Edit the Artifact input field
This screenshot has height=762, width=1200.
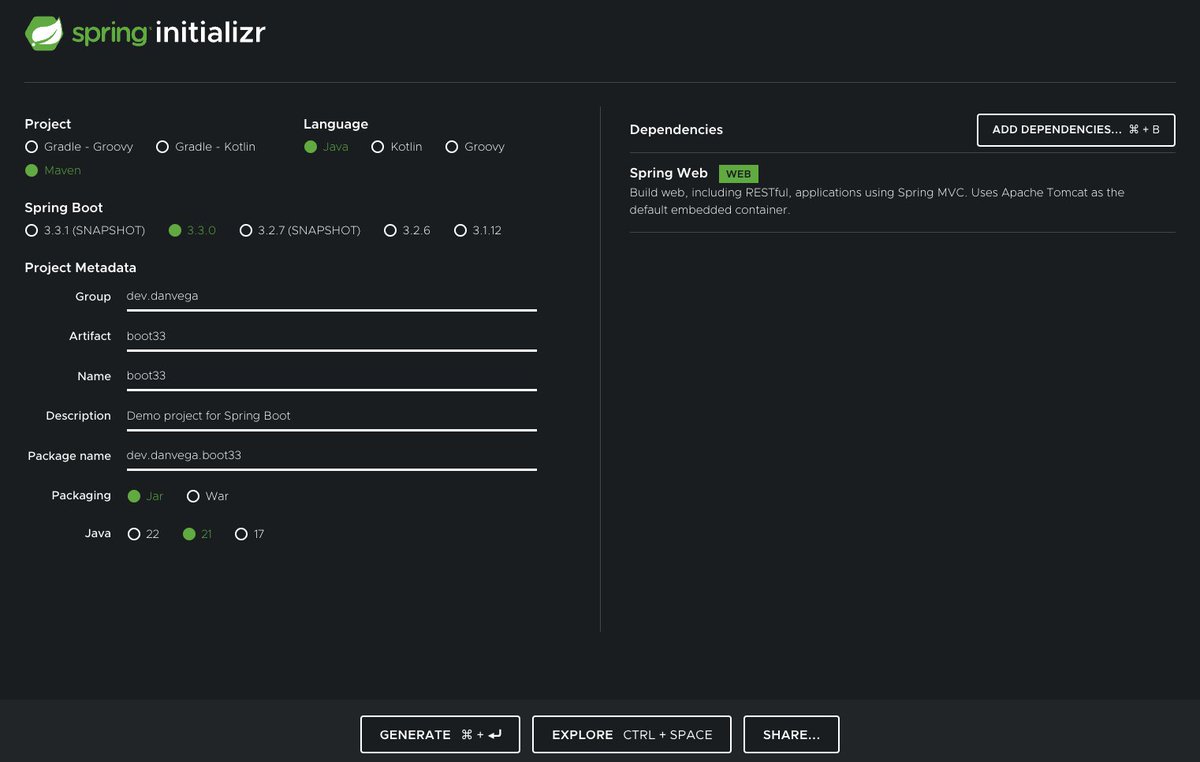(x=331, y=337)
